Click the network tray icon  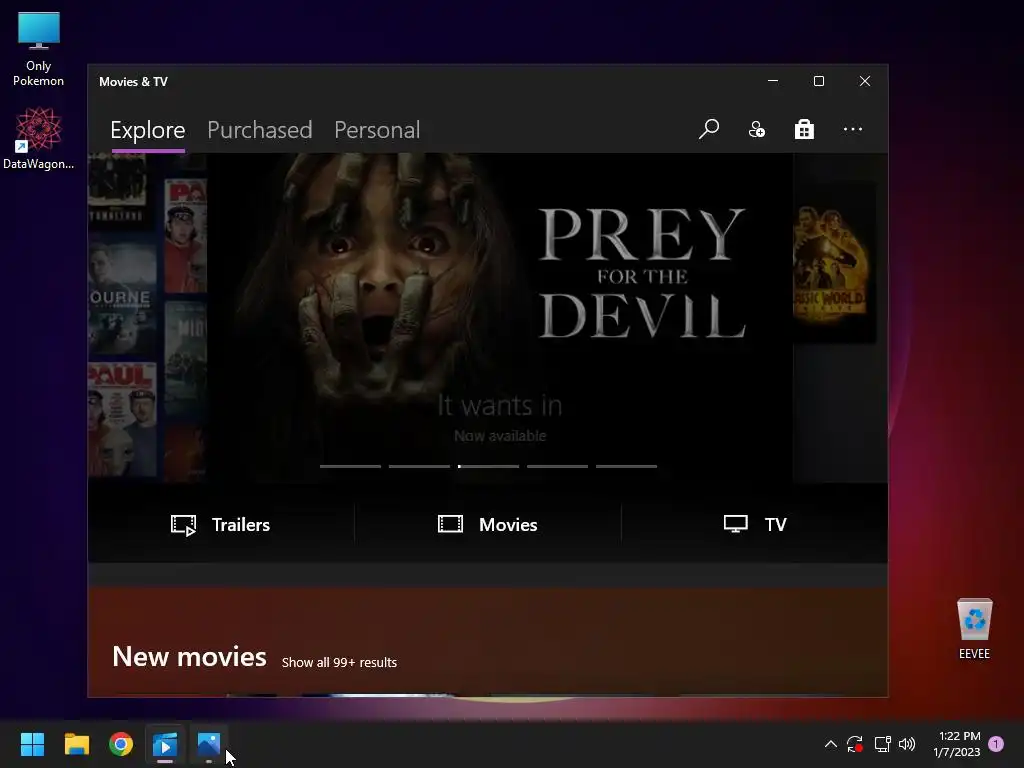click(x=882, y=744)
